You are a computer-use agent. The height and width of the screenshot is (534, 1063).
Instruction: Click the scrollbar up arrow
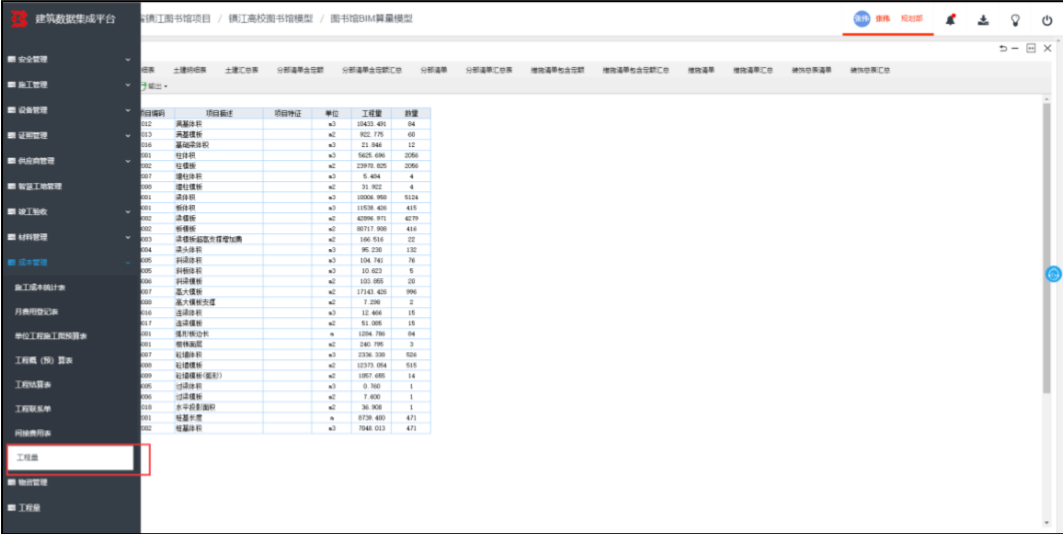1047,98
